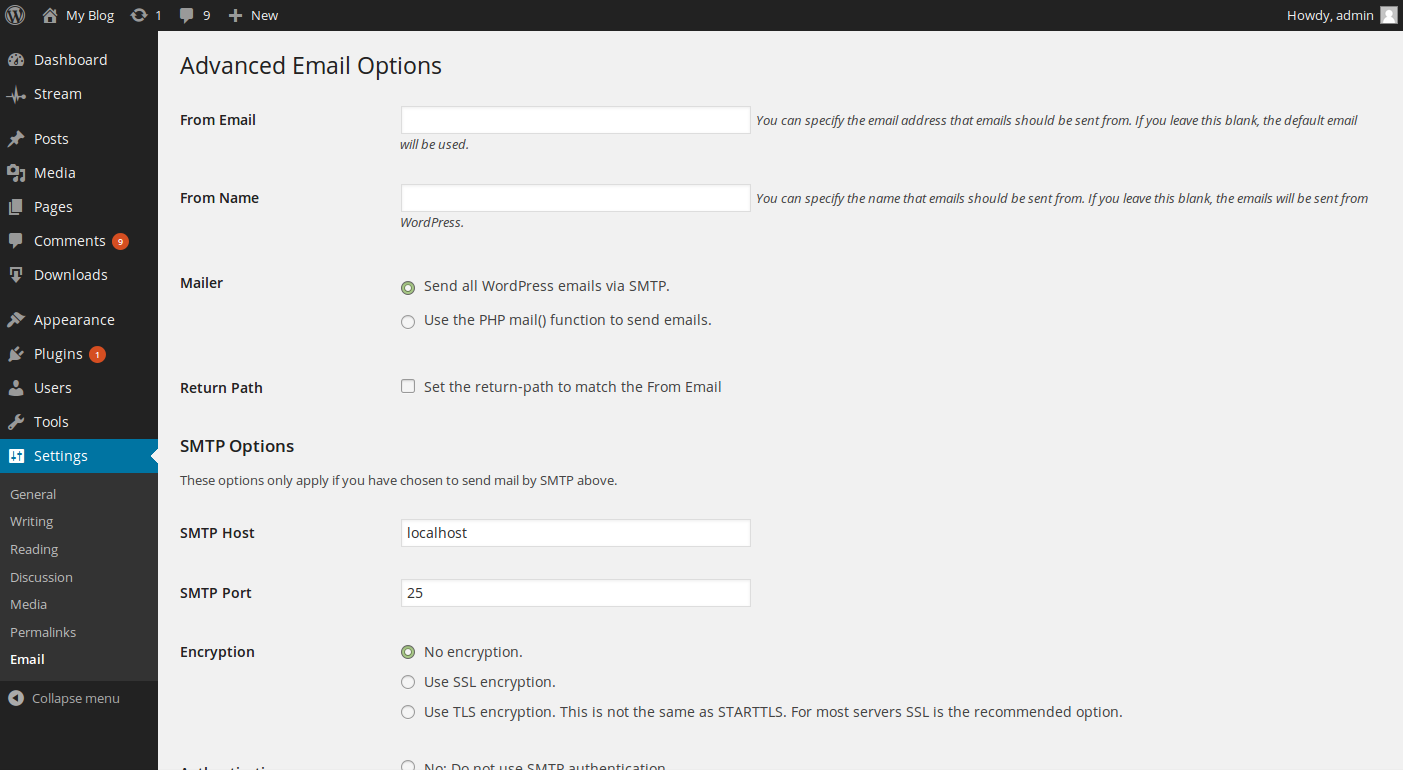The image size is (1403, 770).
Task: Choose Use SSL encryption option
Action: (408, 682)
